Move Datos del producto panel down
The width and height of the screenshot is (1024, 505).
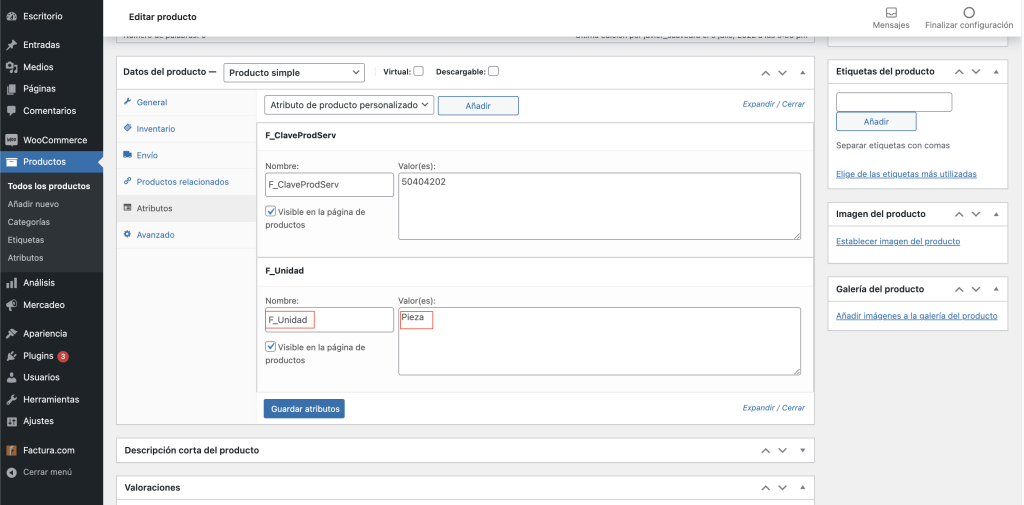point(783,73)
